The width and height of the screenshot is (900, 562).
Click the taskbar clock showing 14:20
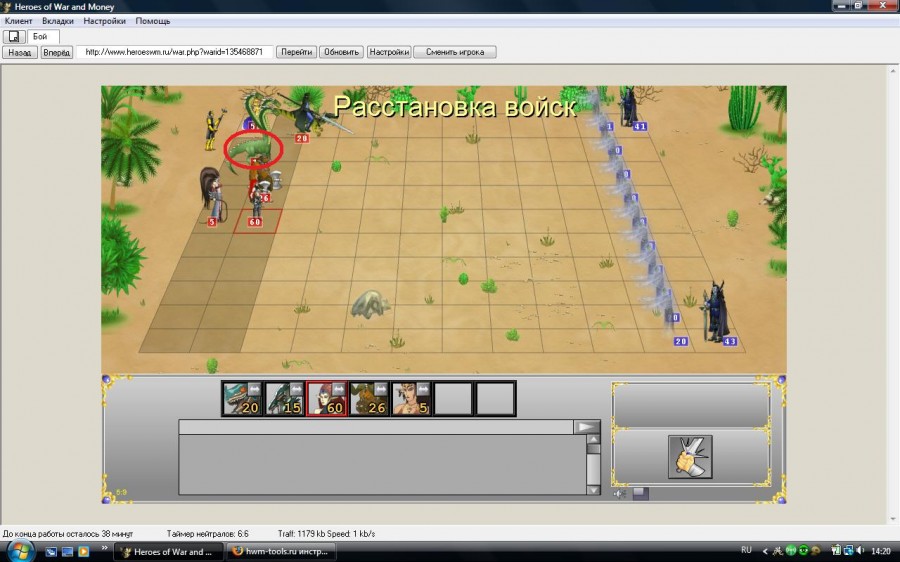click(x=881, y=552)
